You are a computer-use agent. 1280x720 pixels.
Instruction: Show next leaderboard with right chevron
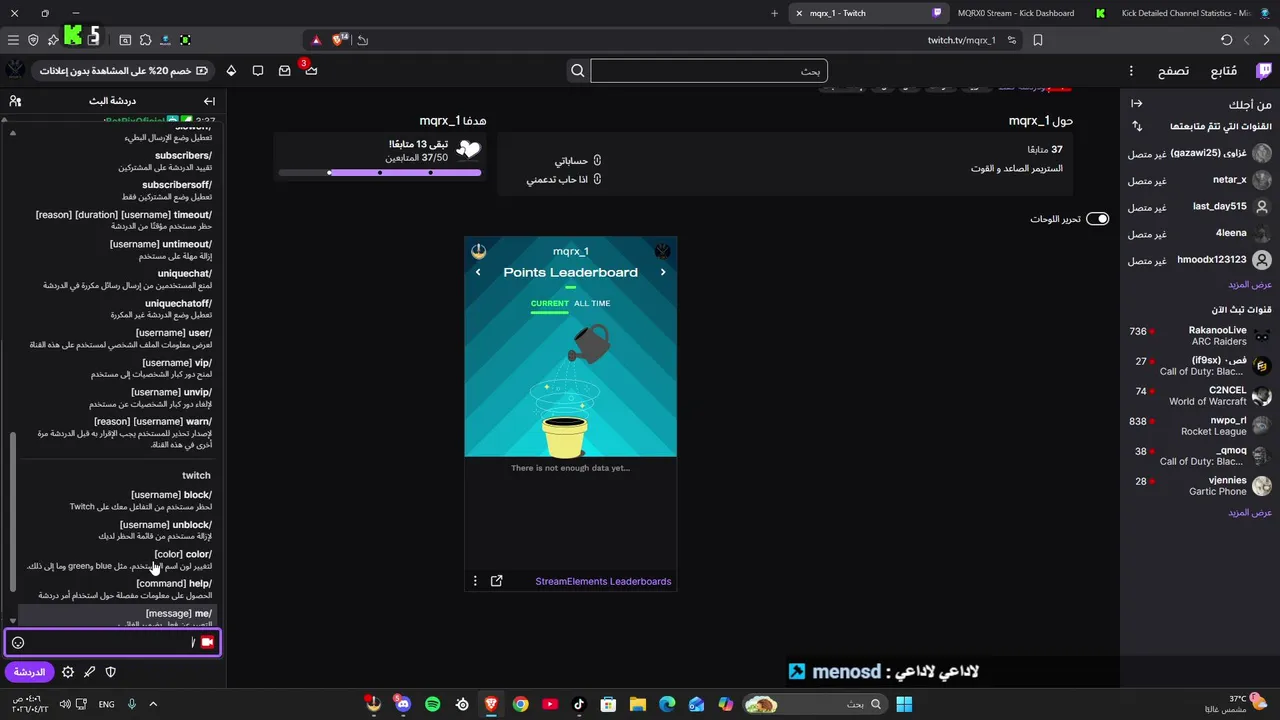pyautogui.click(x=662, y=272)
